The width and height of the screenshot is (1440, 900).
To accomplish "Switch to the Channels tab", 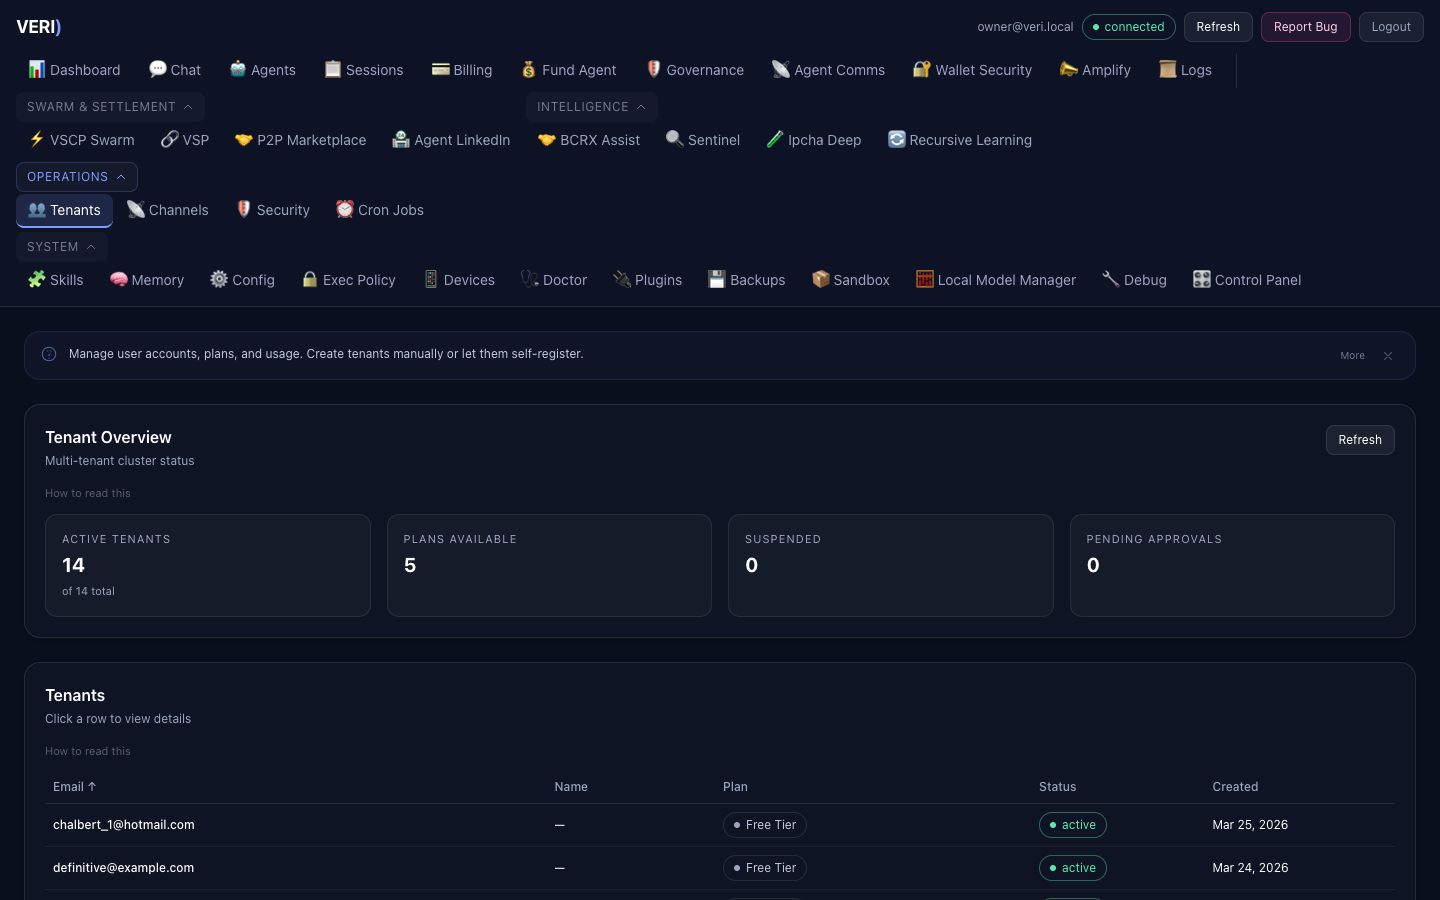I will [167, 210].
